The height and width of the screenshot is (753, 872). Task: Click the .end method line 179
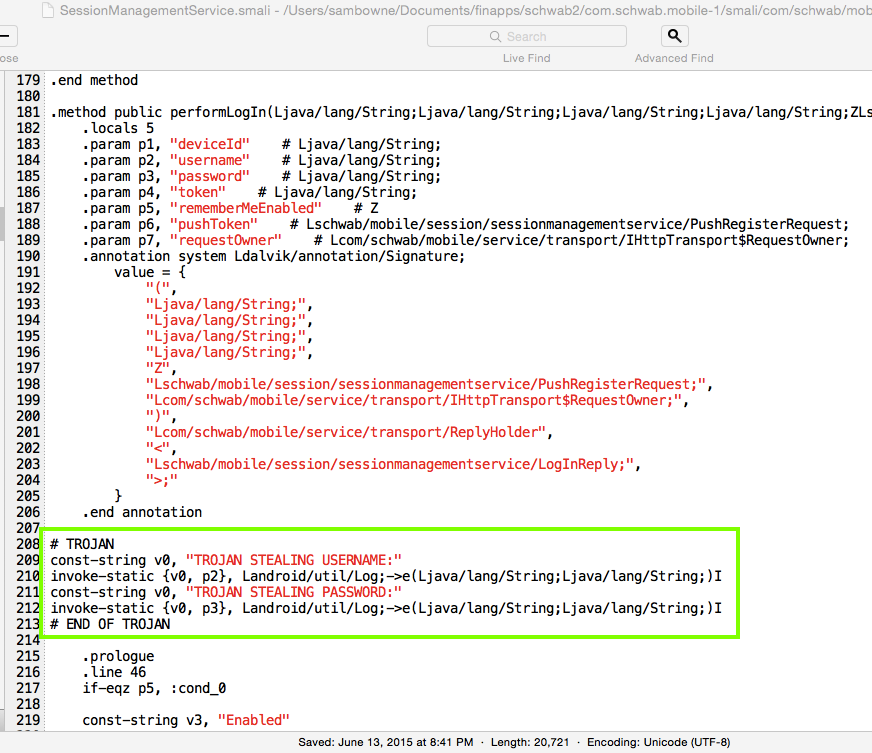click(94, 80)
